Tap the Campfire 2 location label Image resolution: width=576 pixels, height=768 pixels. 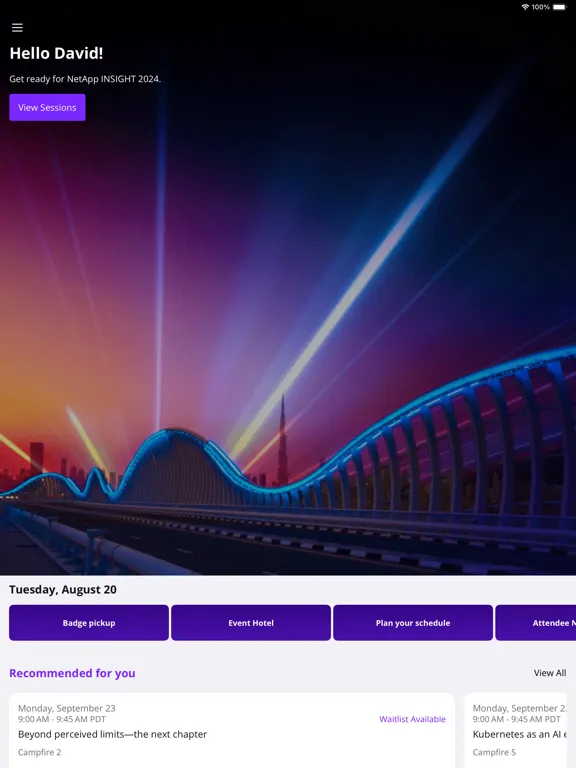[x=40, y=752]
